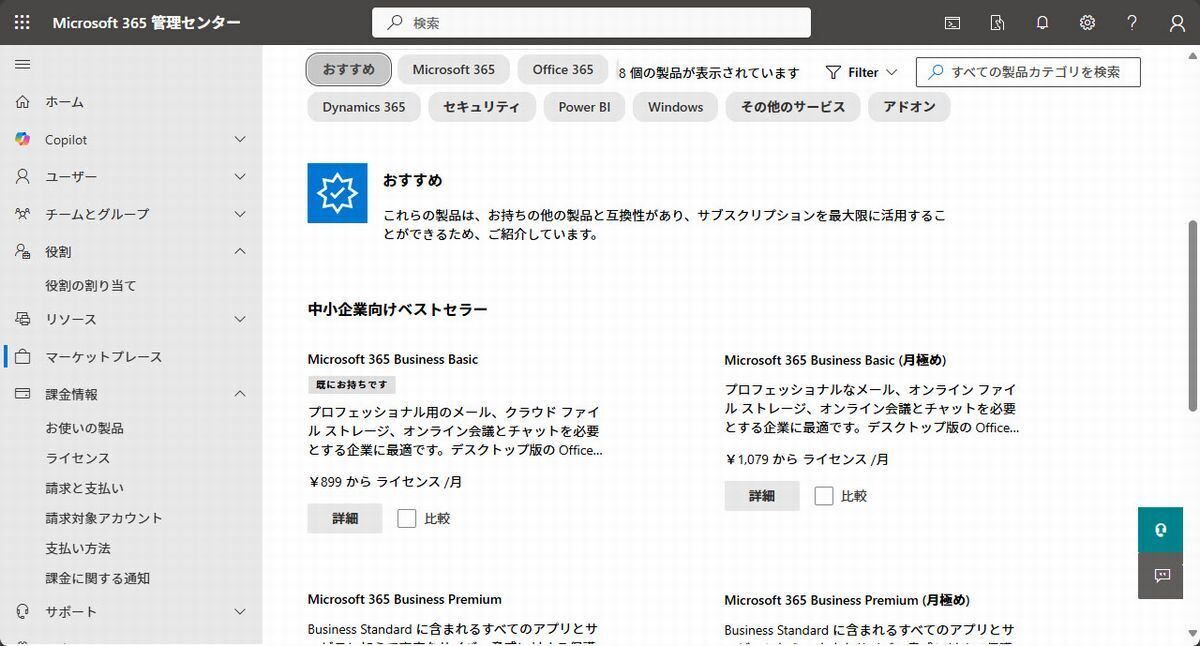
Task: Click the リソース icon in sidebar
Action: (22, 319)
